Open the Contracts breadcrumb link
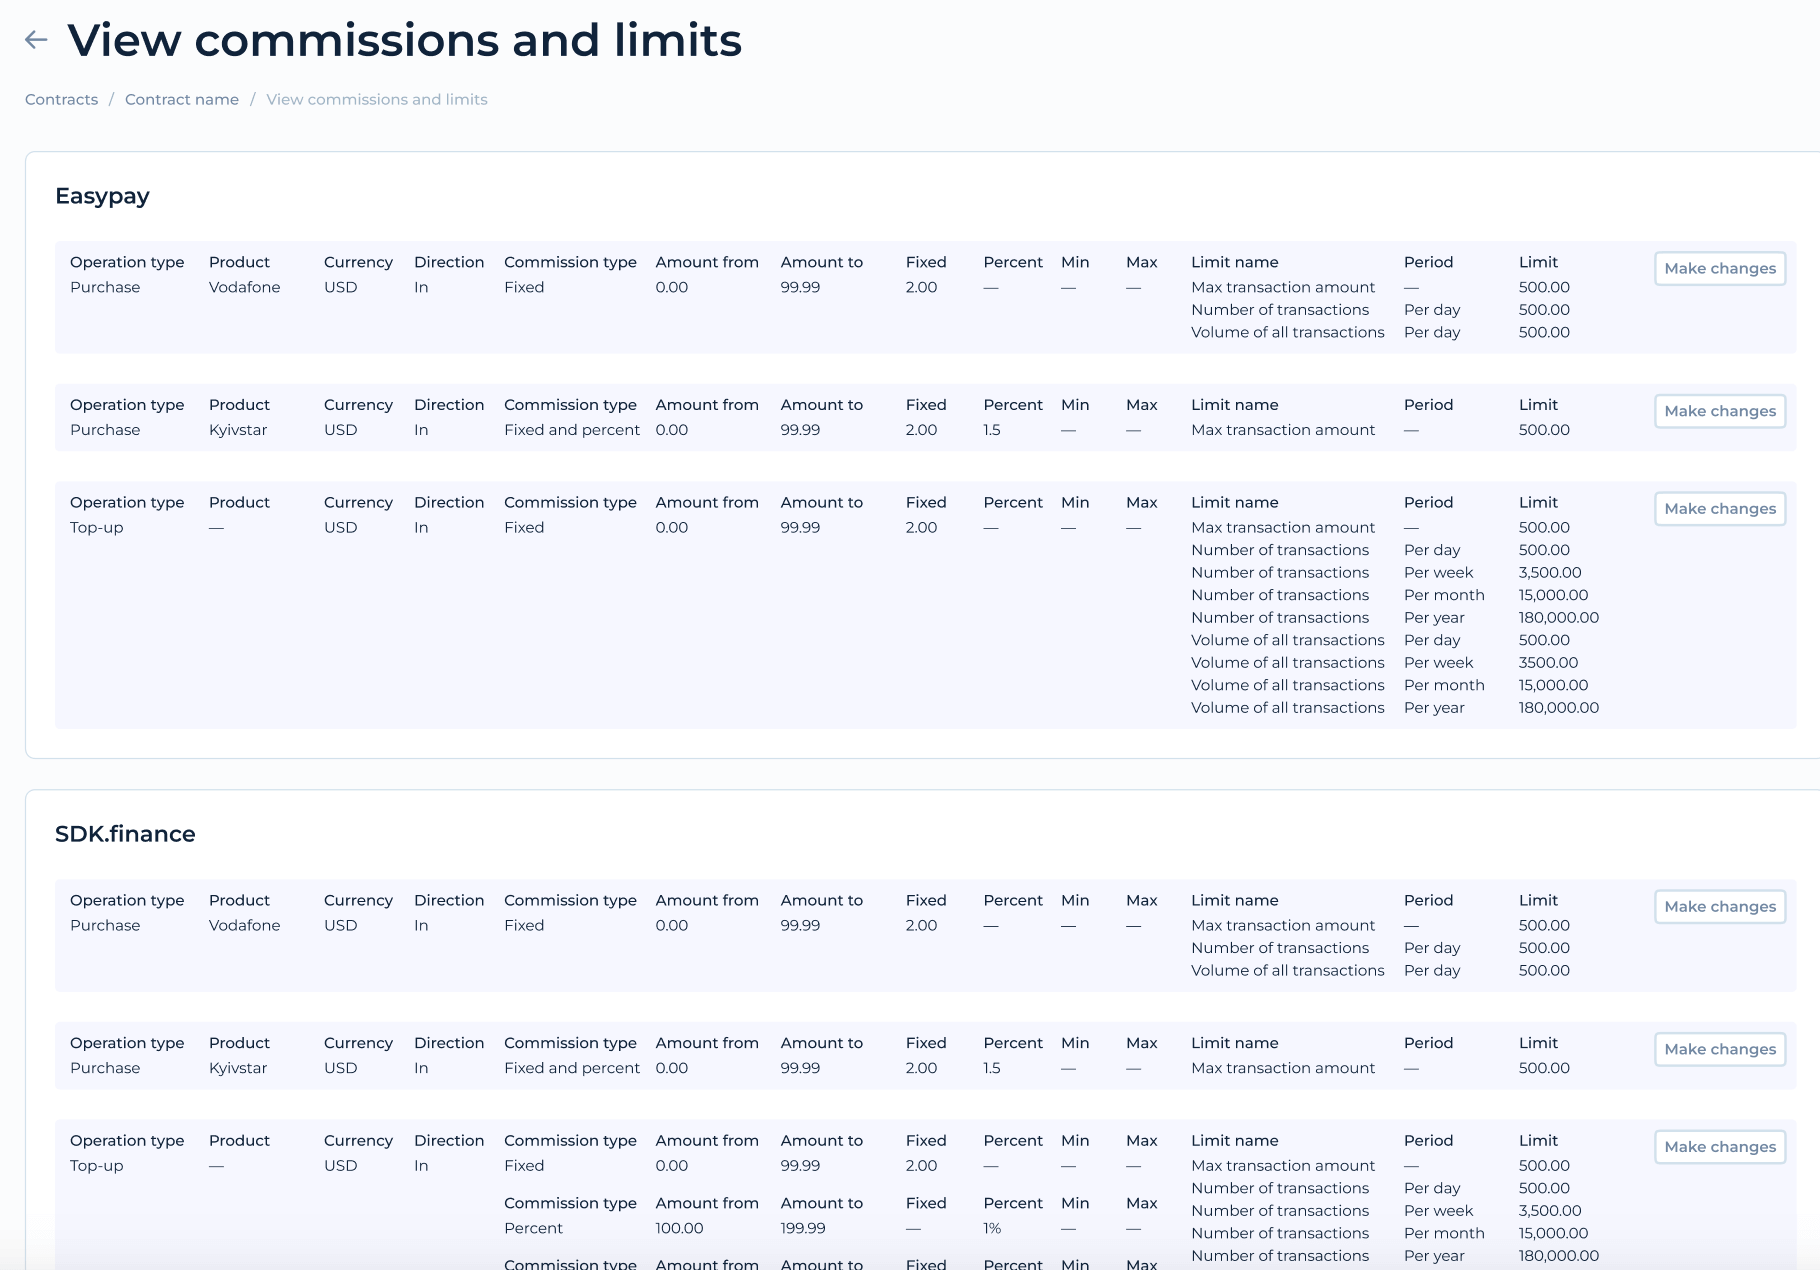This screenshot has height=1270, width=1820. pyautogui.click(x=61, y=99)
